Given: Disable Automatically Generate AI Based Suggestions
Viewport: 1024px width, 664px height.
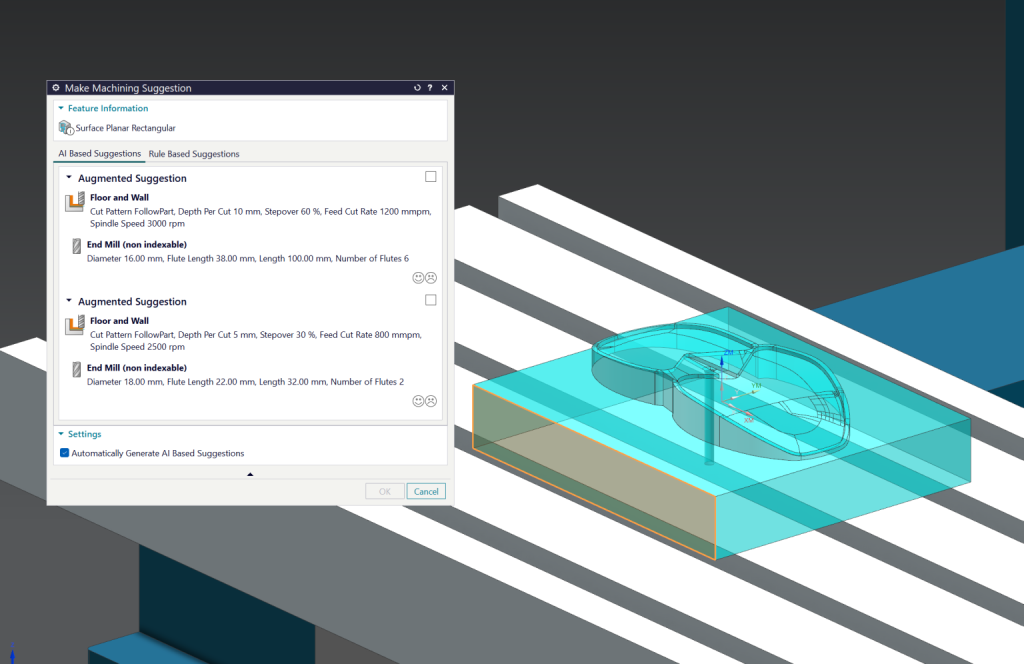Looking at the screenshot, I should coord(65,452).
